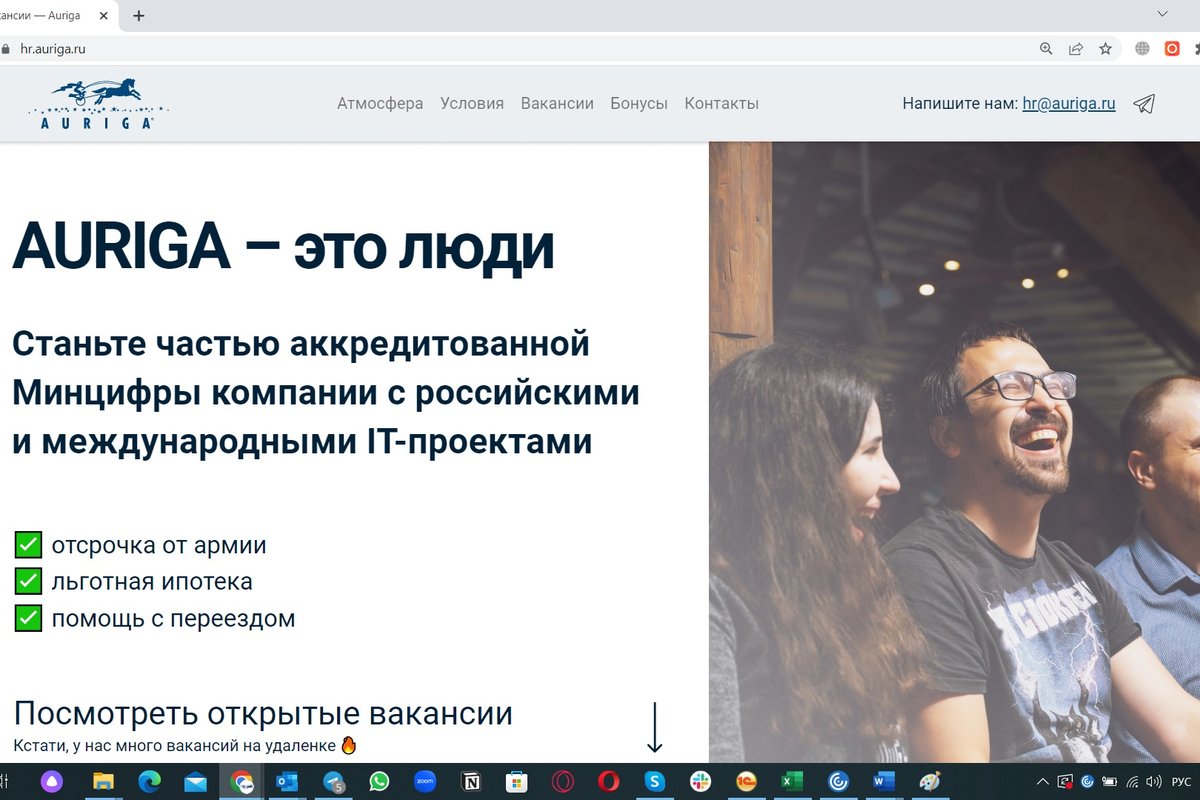Click the orange record extension icon
The height and width of the screenshot is (800, 1200).
(1172, 48)
